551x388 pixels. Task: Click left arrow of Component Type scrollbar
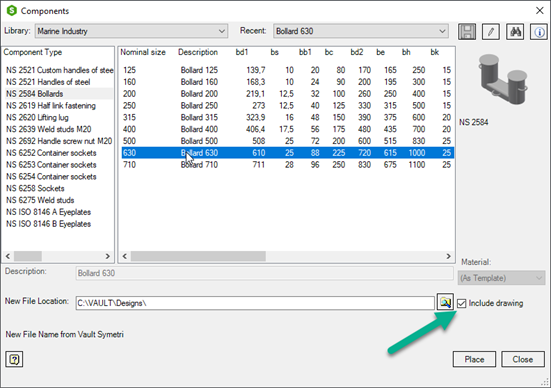[x=8, y=256]
